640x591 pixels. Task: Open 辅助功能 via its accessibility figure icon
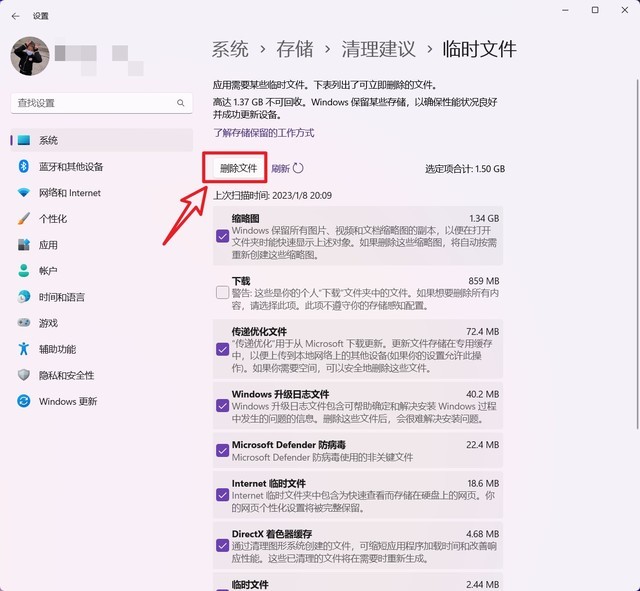coord(24,349)
